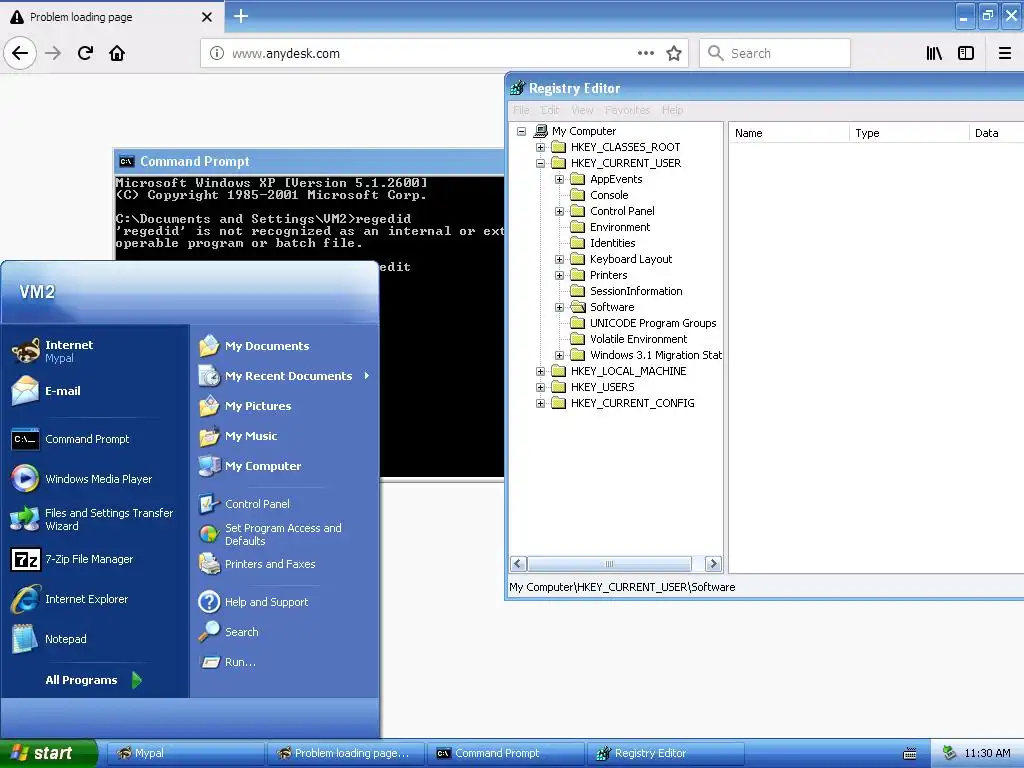Open the browser home page icon
Image resolution: width=1024 pixels, height=768 pixels.
(117, 53)
